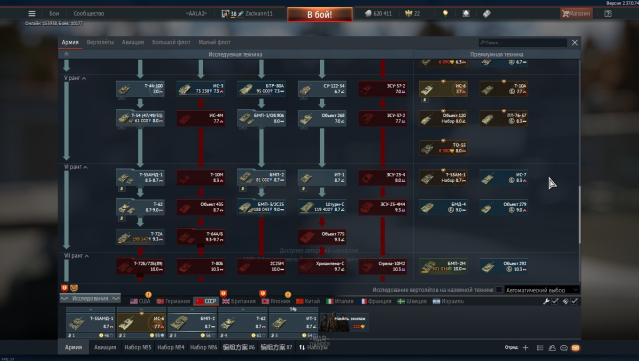Select the ИС-3 tank in tree
Screen dimensions: 639x361
pos(201,89)
